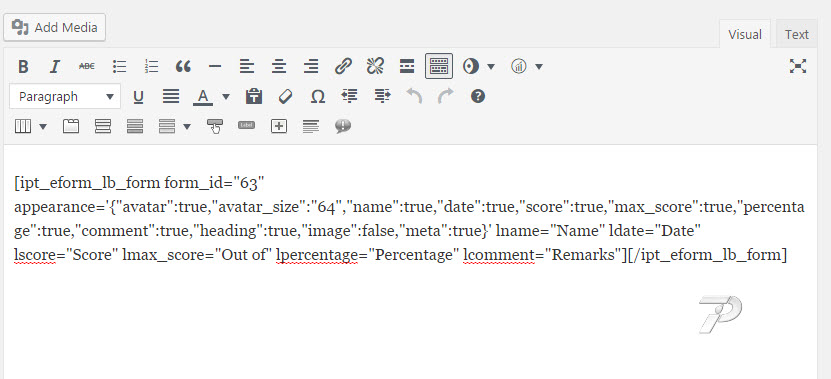The width and height of the screenshot is (831, 379).
Task: Click inside the shortcode text in editor
Action: pos(409,219)
